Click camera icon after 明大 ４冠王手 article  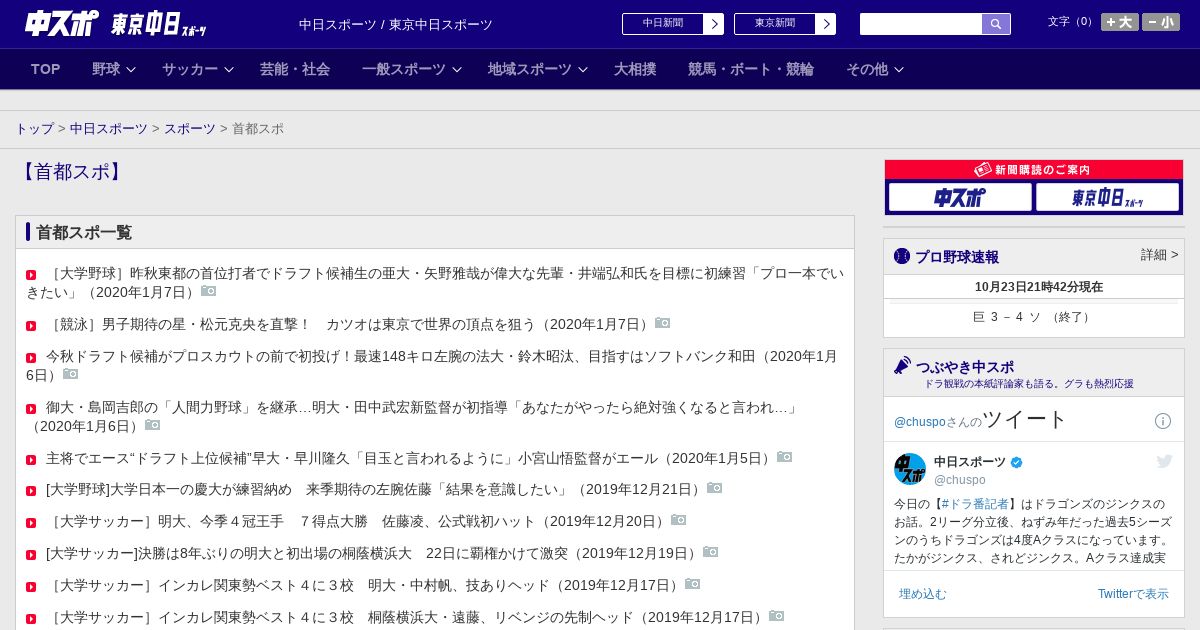pos(678,520)
